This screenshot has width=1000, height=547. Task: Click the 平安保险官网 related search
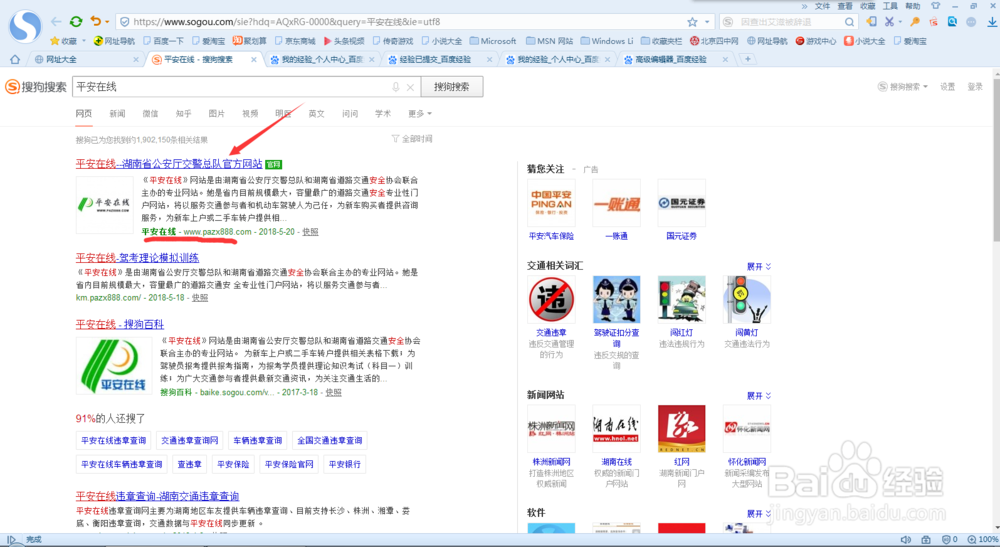coord(289,464)
